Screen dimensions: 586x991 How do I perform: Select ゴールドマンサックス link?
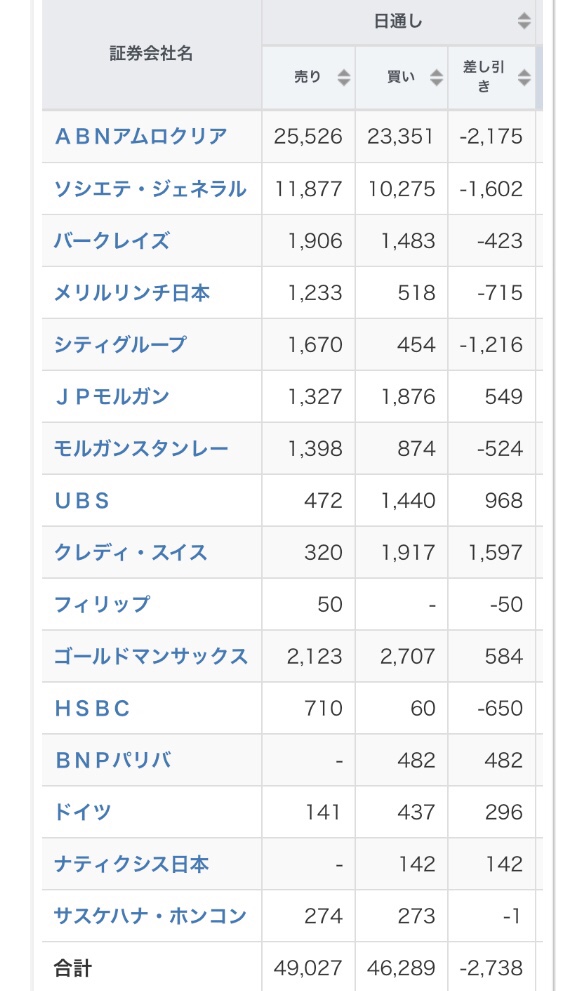tap(151, 656)
